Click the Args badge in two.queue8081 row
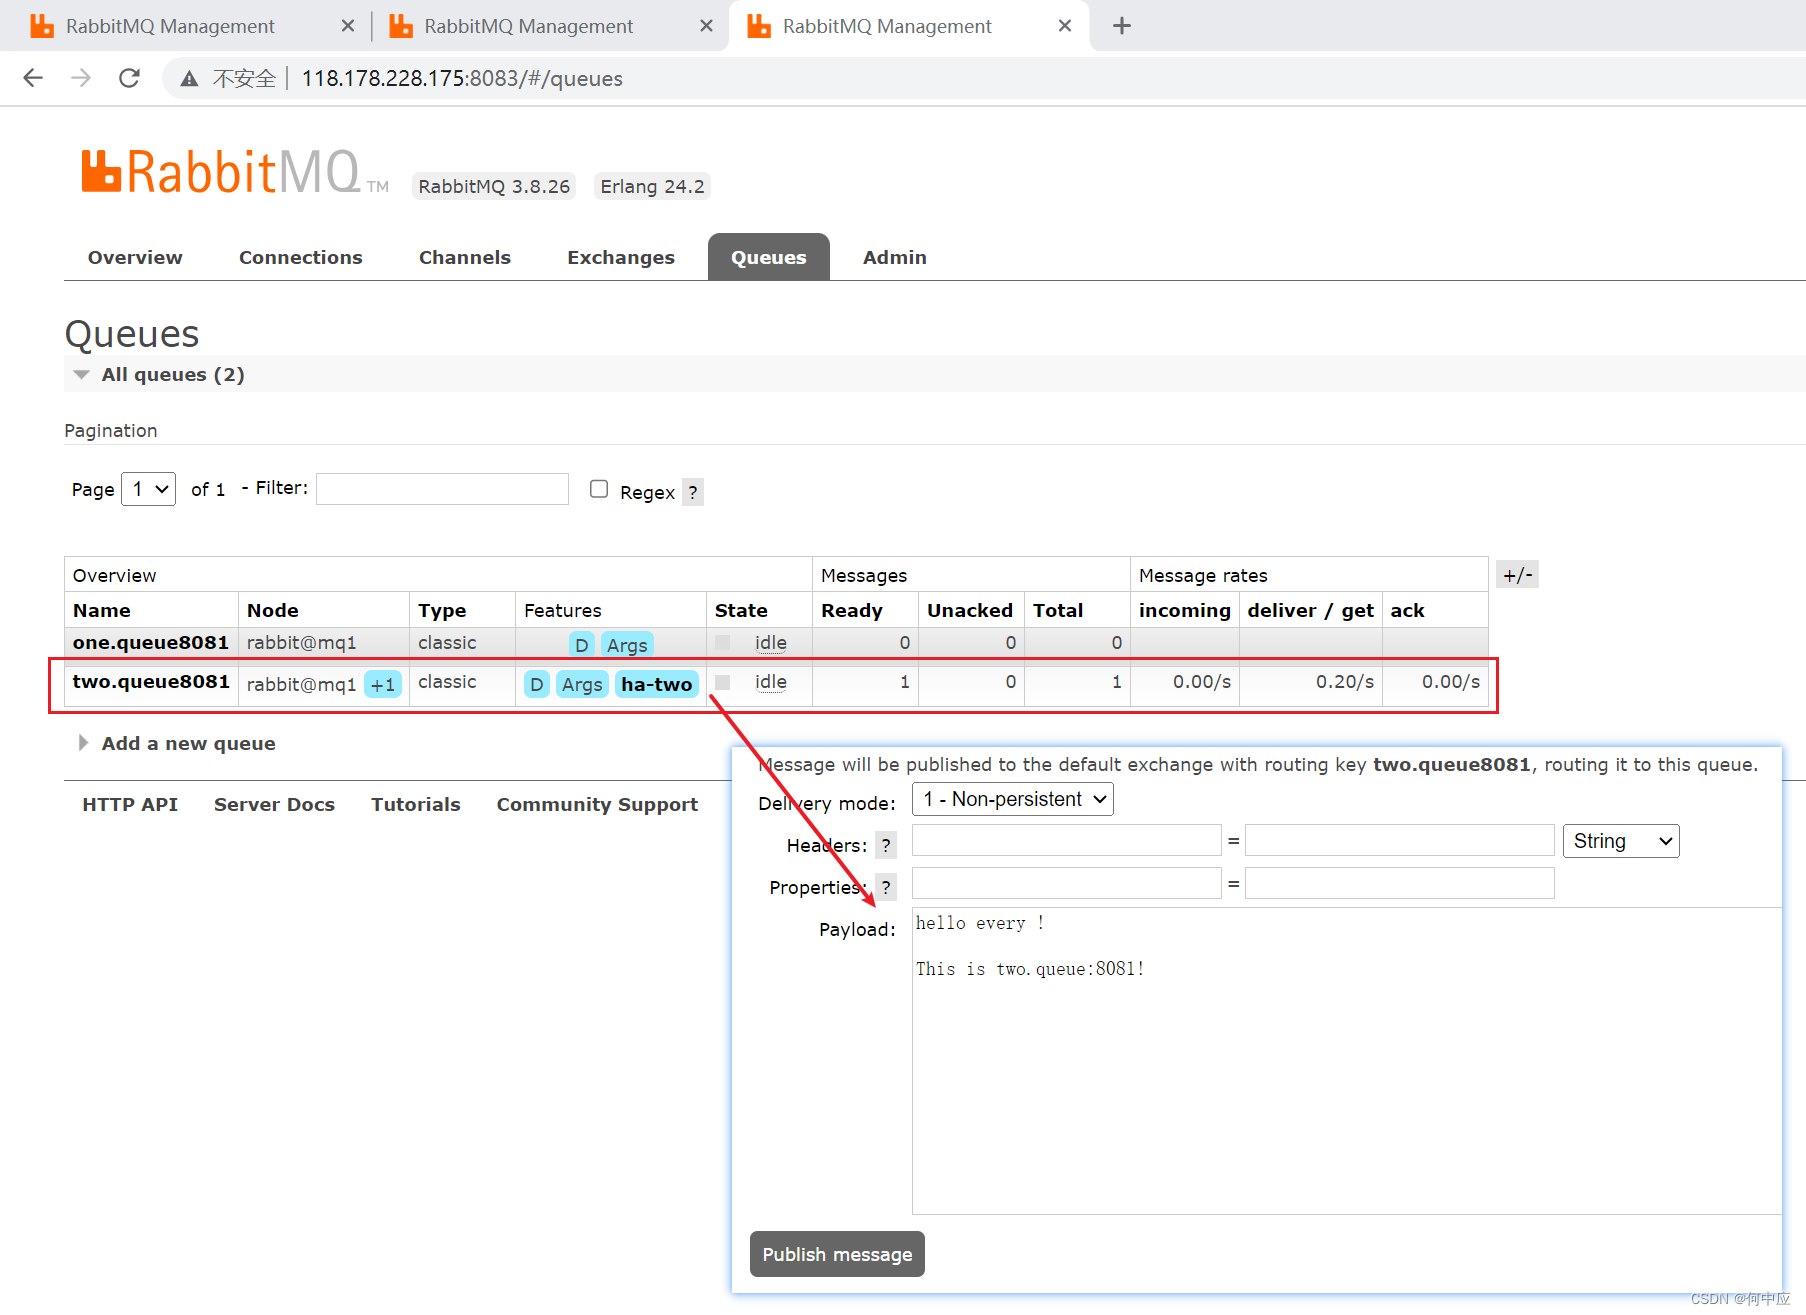1806x1315 pixels. tap(582, 684)
